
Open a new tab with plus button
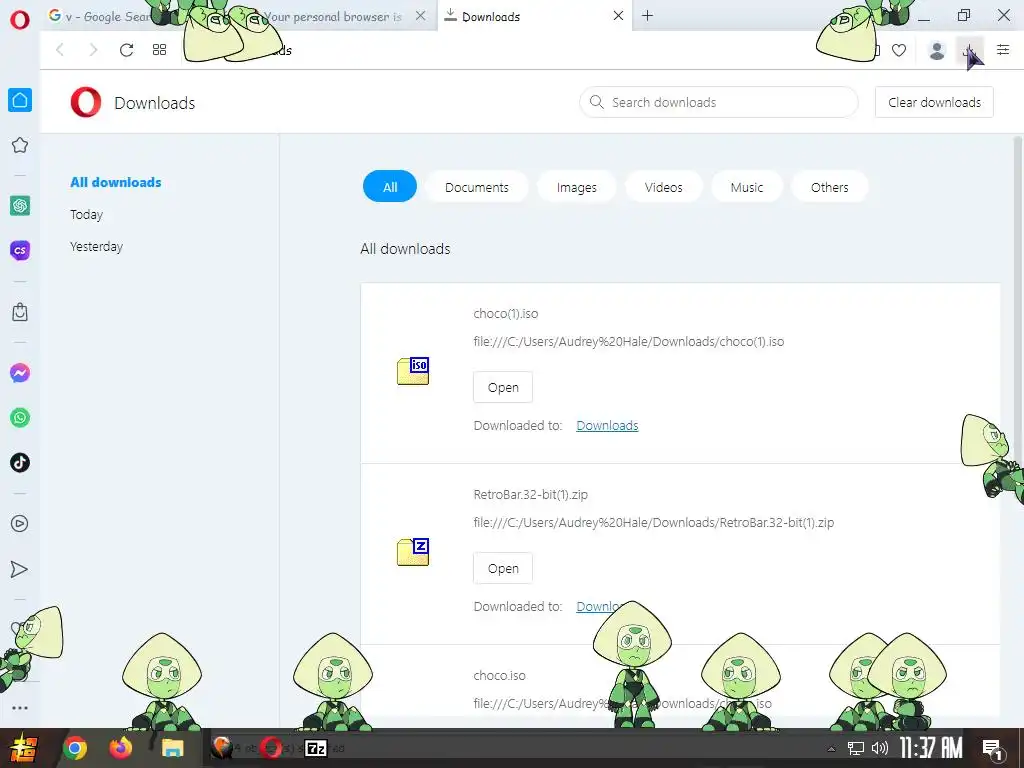647,16
